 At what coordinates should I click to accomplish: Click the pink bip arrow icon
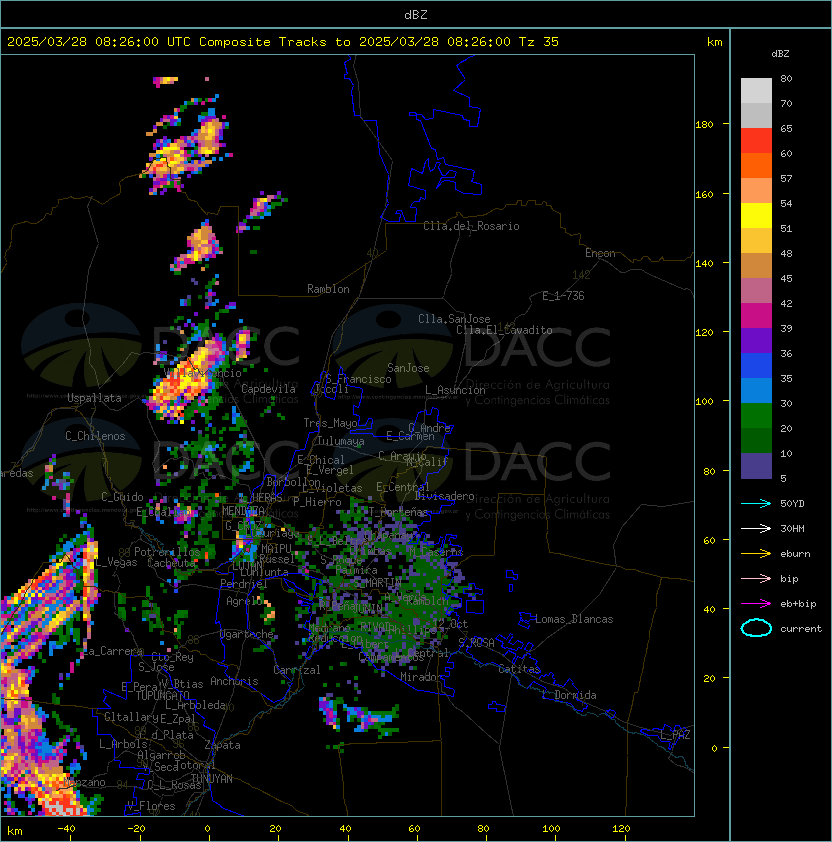756,579
